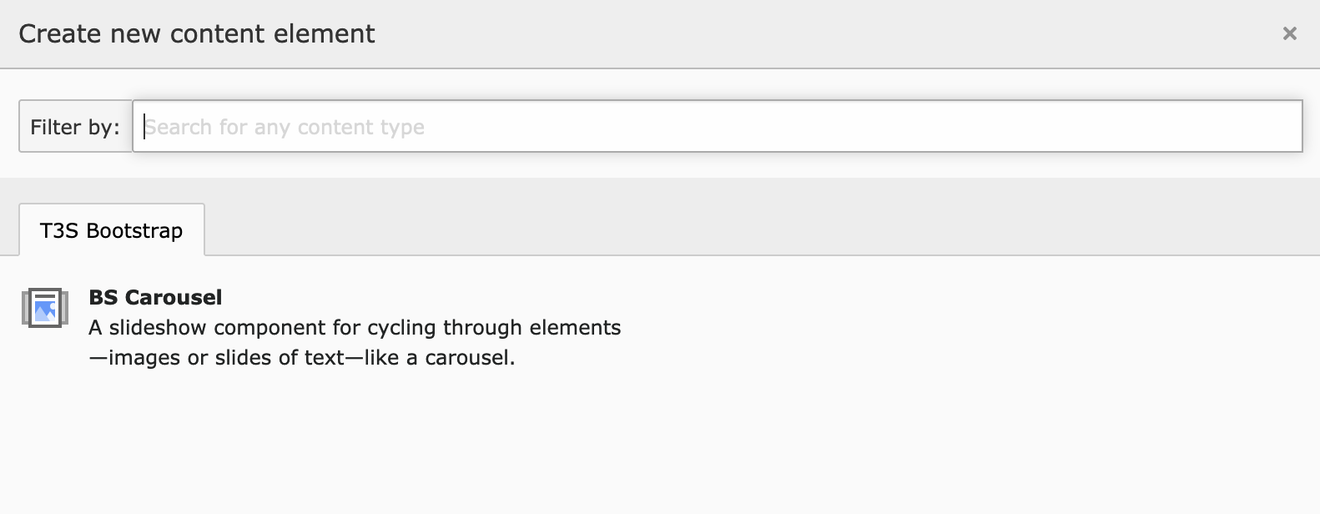Click the 'Filter by:' label
Viewport: 1320px width, 514px height.
(75, 127)
